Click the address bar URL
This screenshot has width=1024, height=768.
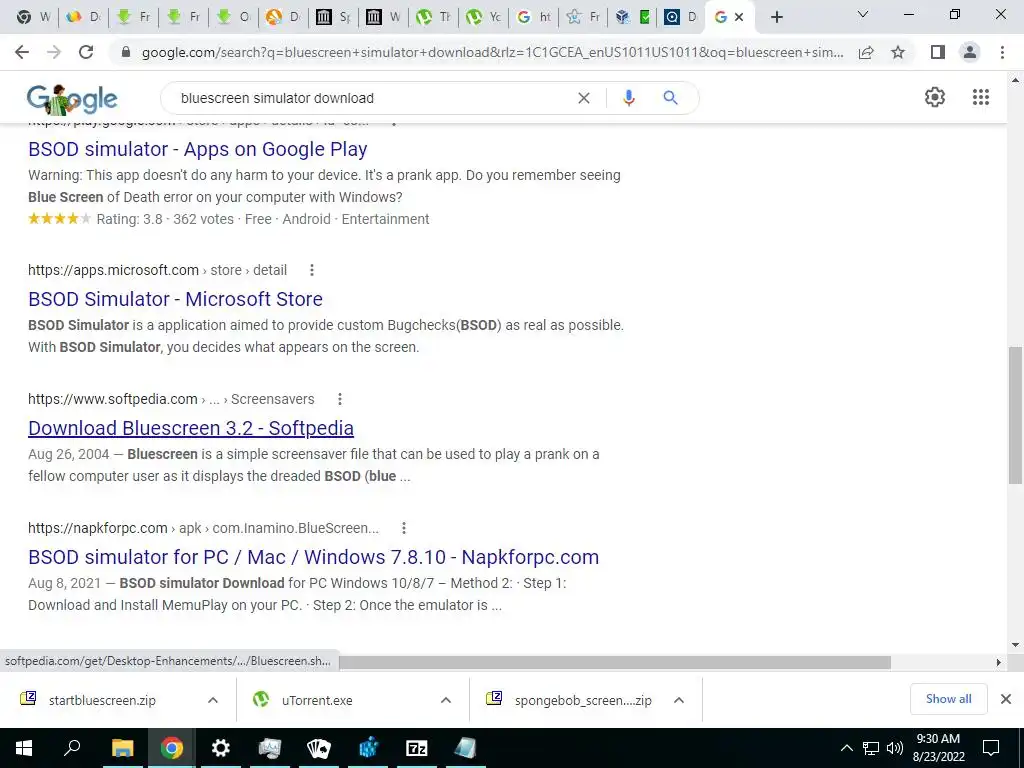[x=492, y=52]
